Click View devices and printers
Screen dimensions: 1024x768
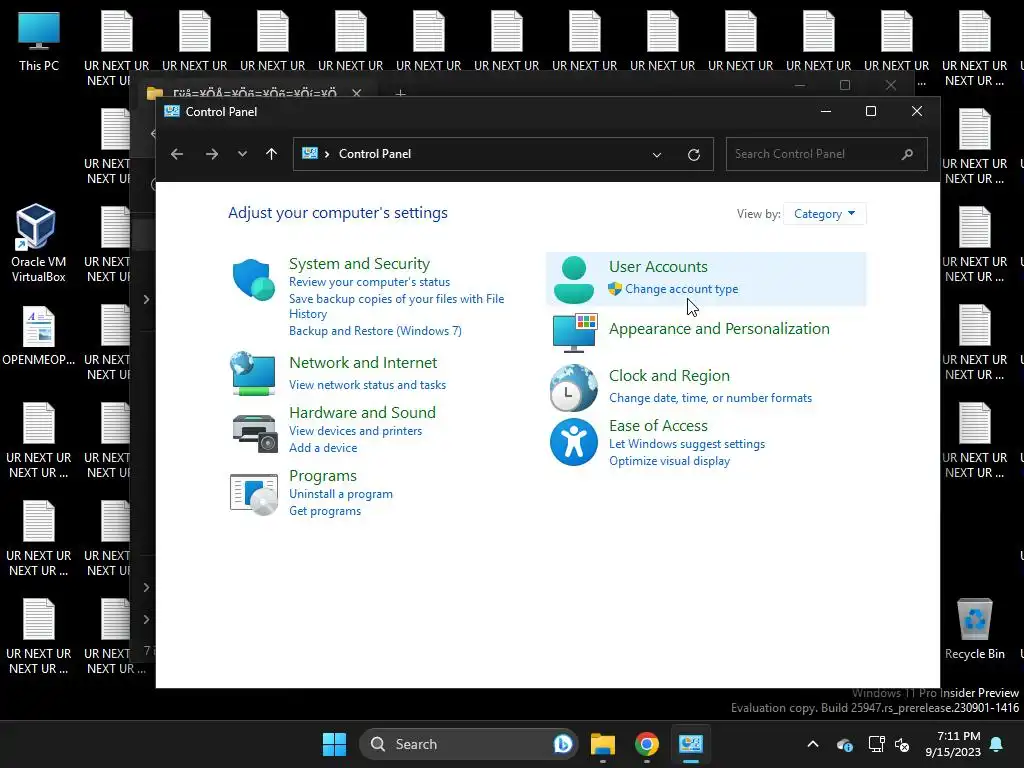tap(355, 431)
